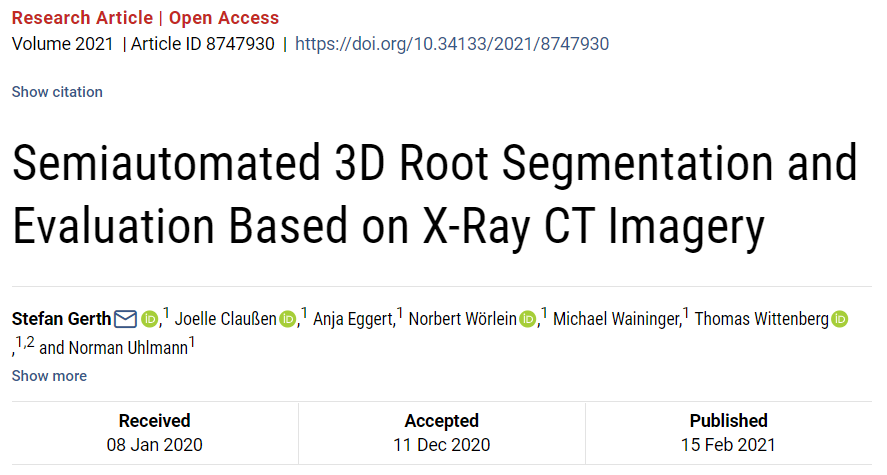Click the Anja Eggert author name

(x=353, y=319)
